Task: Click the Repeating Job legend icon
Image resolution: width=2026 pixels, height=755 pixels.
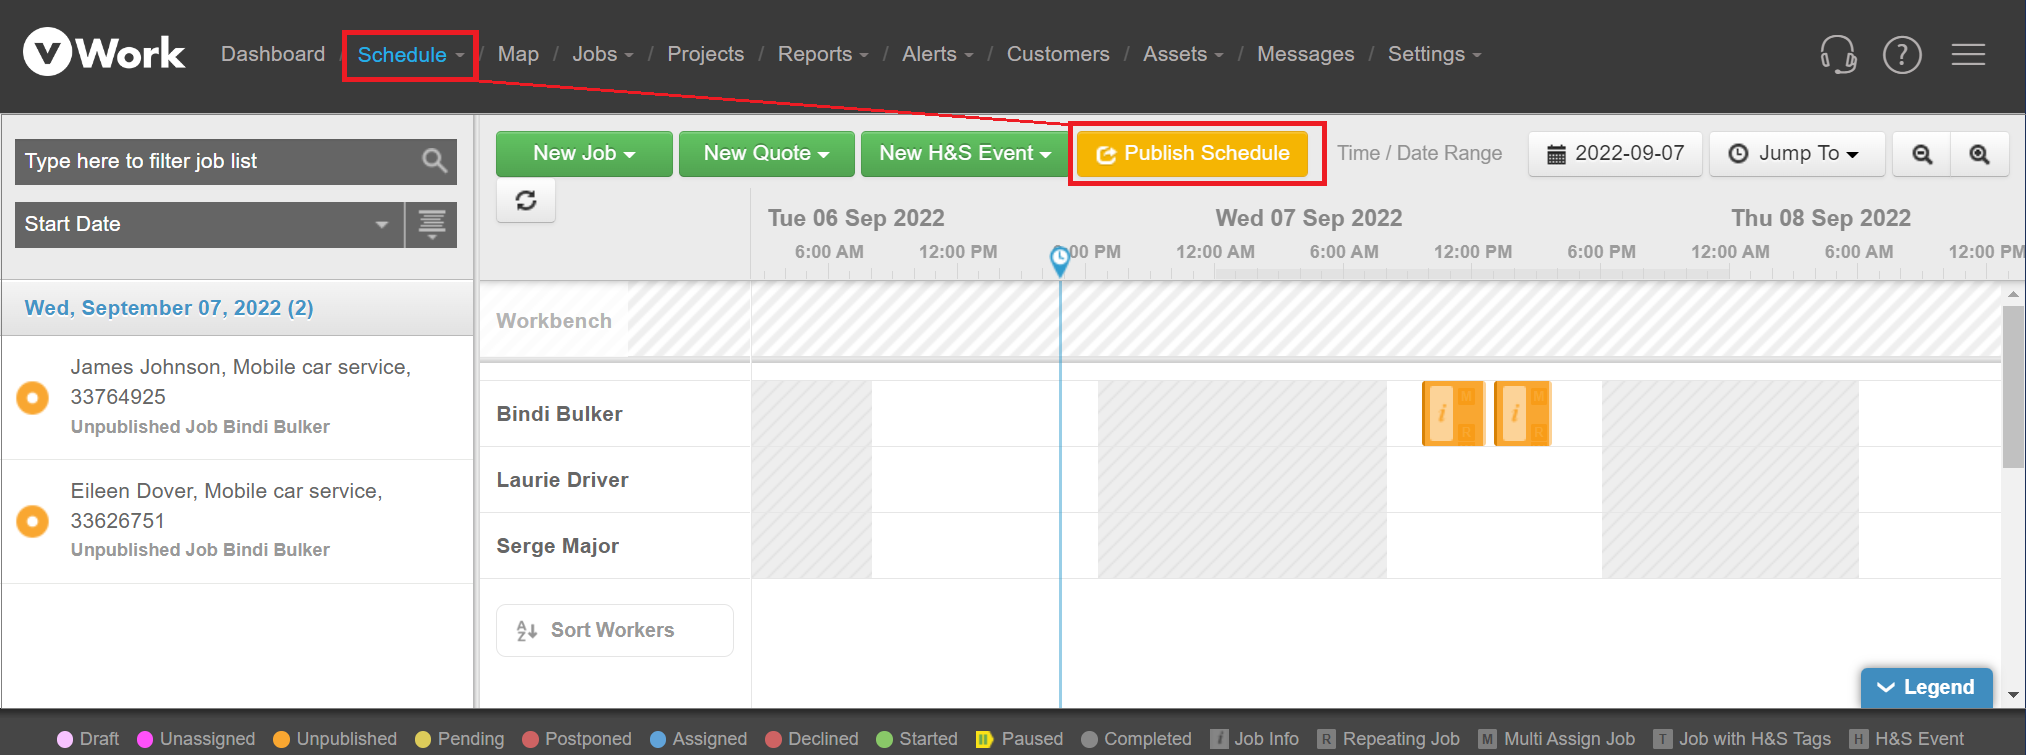Action: click(x=1326, y=739)
